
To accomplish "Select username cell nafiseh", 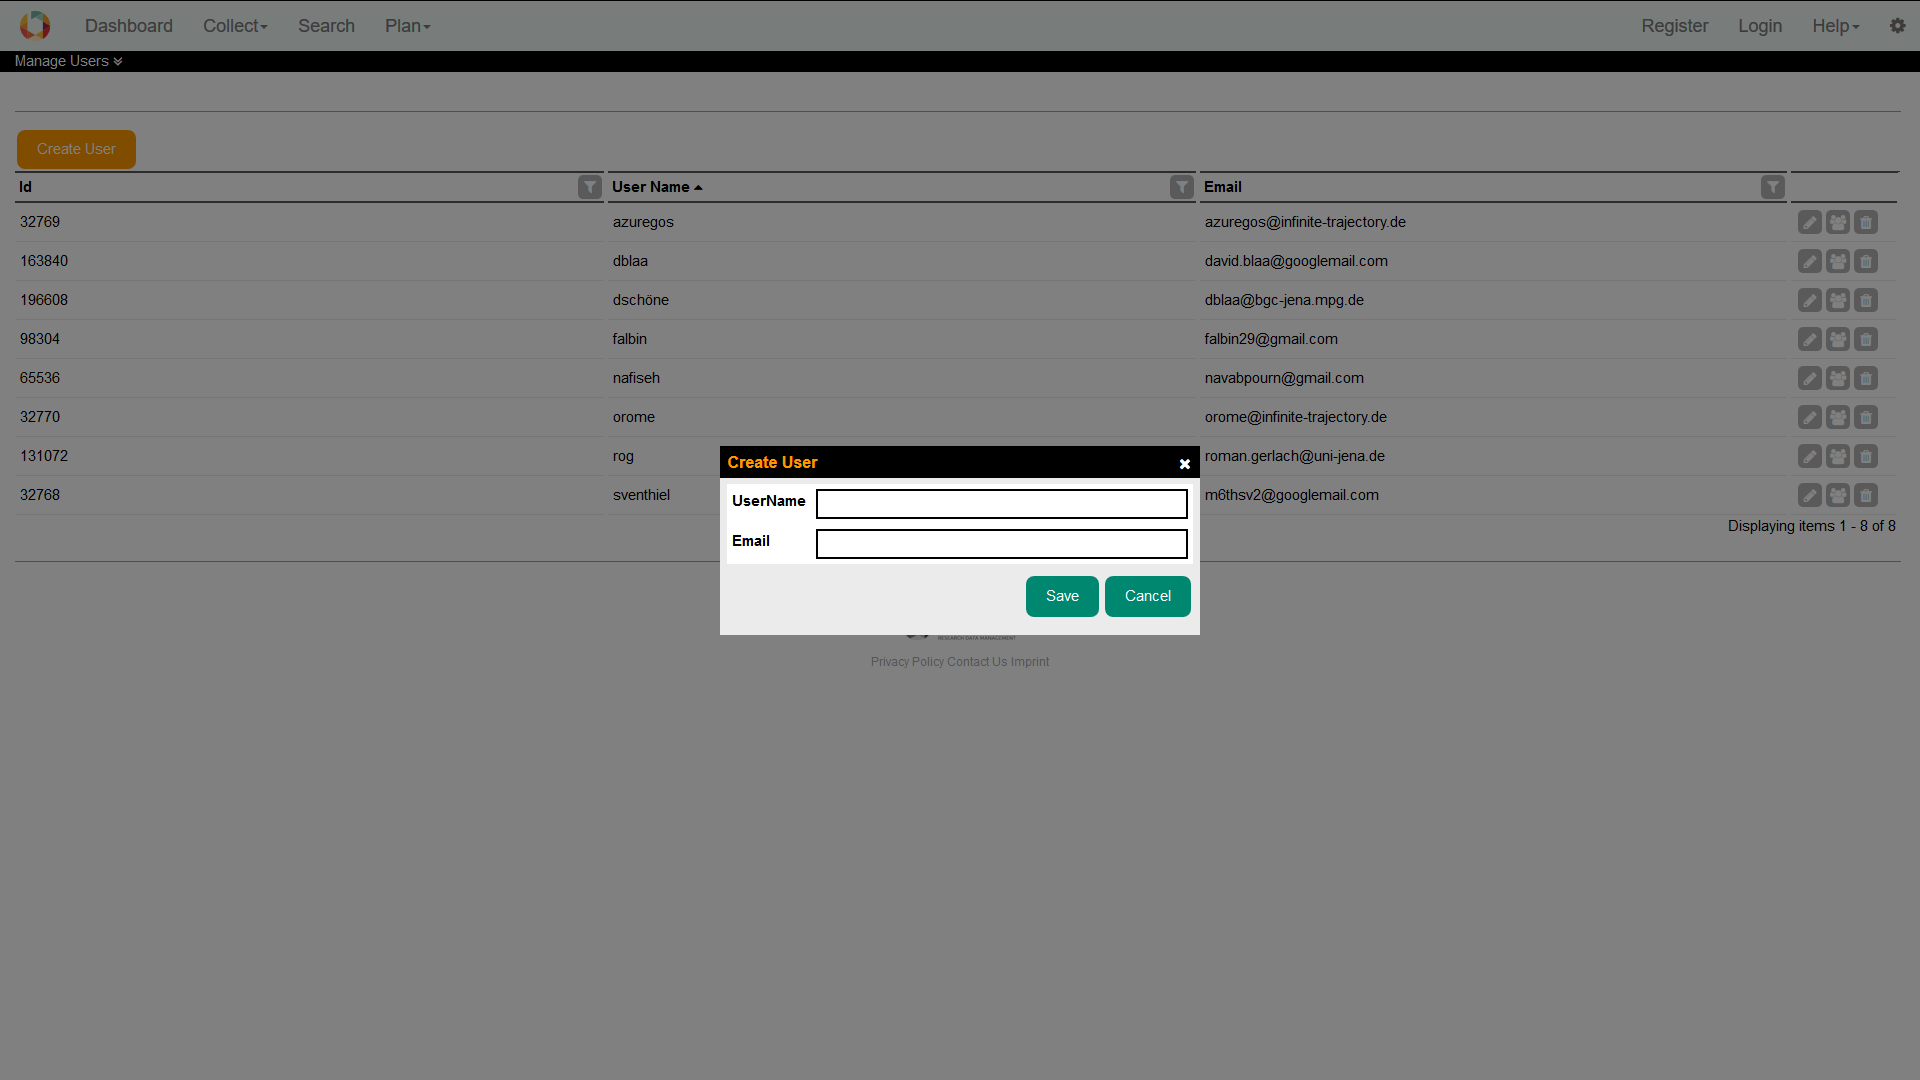I will tap(636, 378).
